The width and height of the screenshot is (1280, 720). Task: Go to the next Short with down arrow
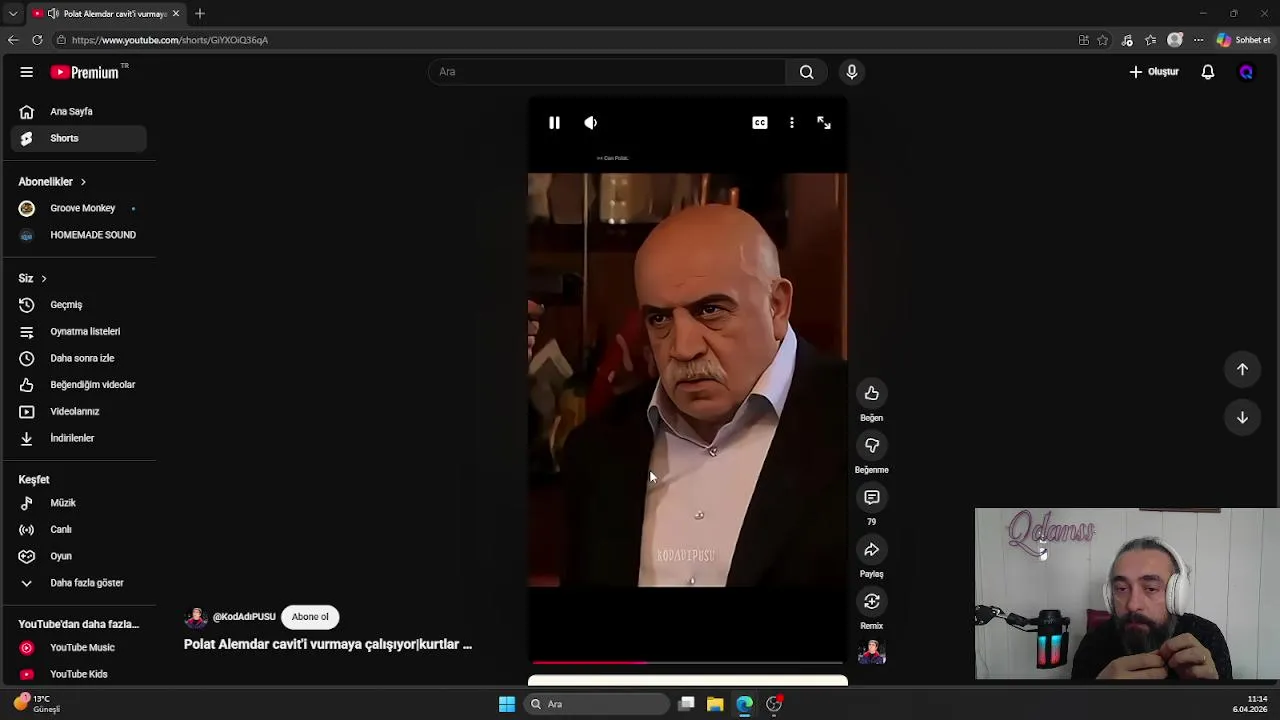click(x=1242, y=417)
